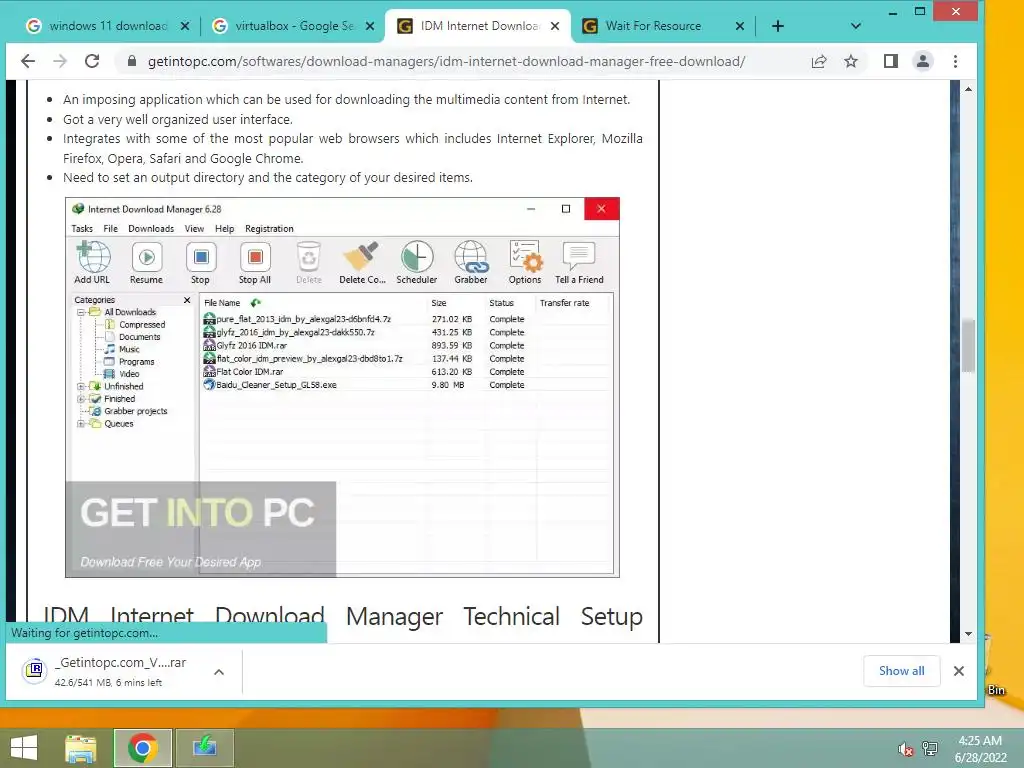Click the scrollbar down arrow
This screenshot has width=1024, height=768.
point(968,633)
